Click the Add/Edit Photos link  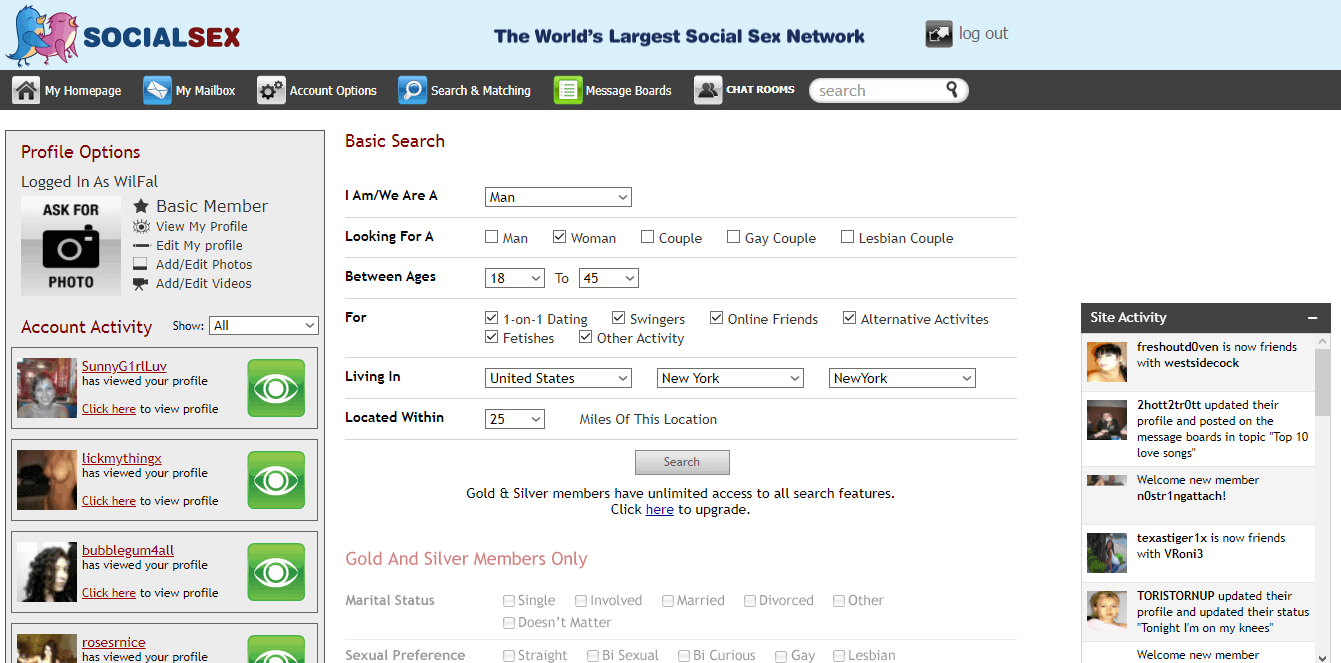click(204, 264)
